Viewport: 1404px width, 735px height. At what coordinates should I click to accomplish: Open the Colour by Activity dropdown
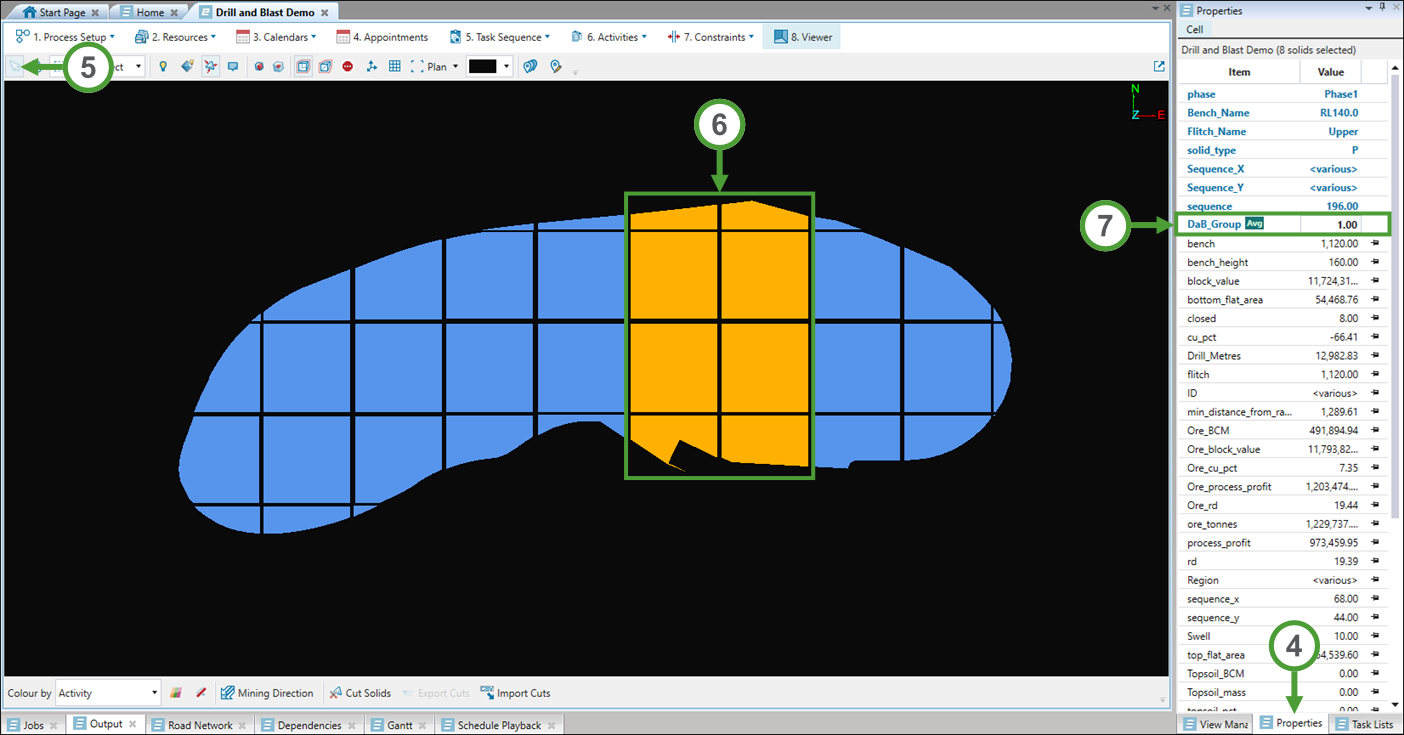[108, 692]
